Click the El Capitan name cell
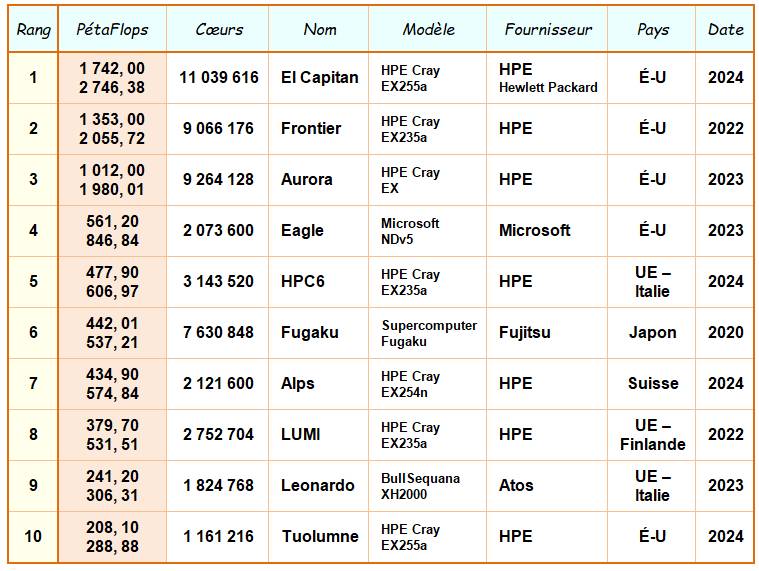Screen dimensions: 759x571 point(319,77)
